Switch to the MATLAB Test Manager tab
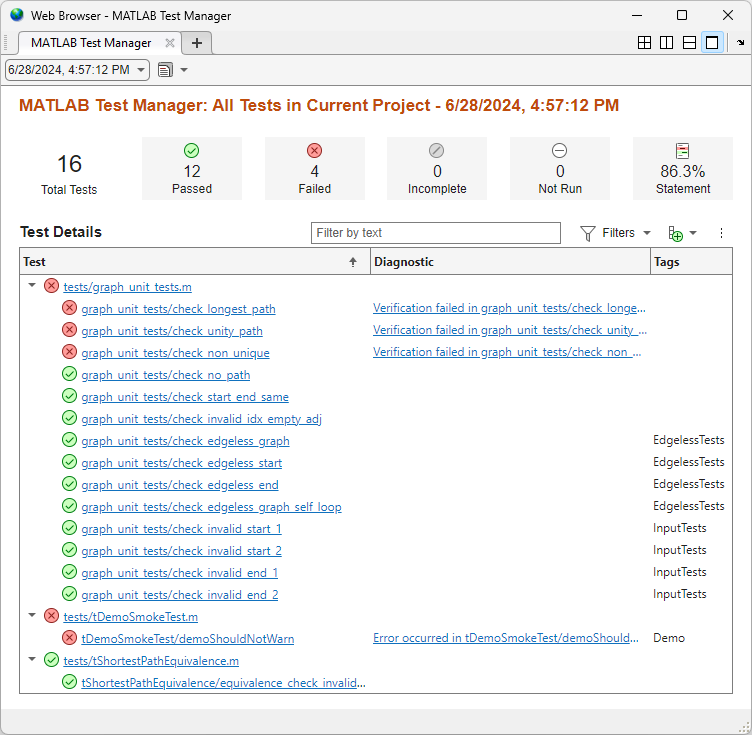The image size is (752, 735). point(90,43)
